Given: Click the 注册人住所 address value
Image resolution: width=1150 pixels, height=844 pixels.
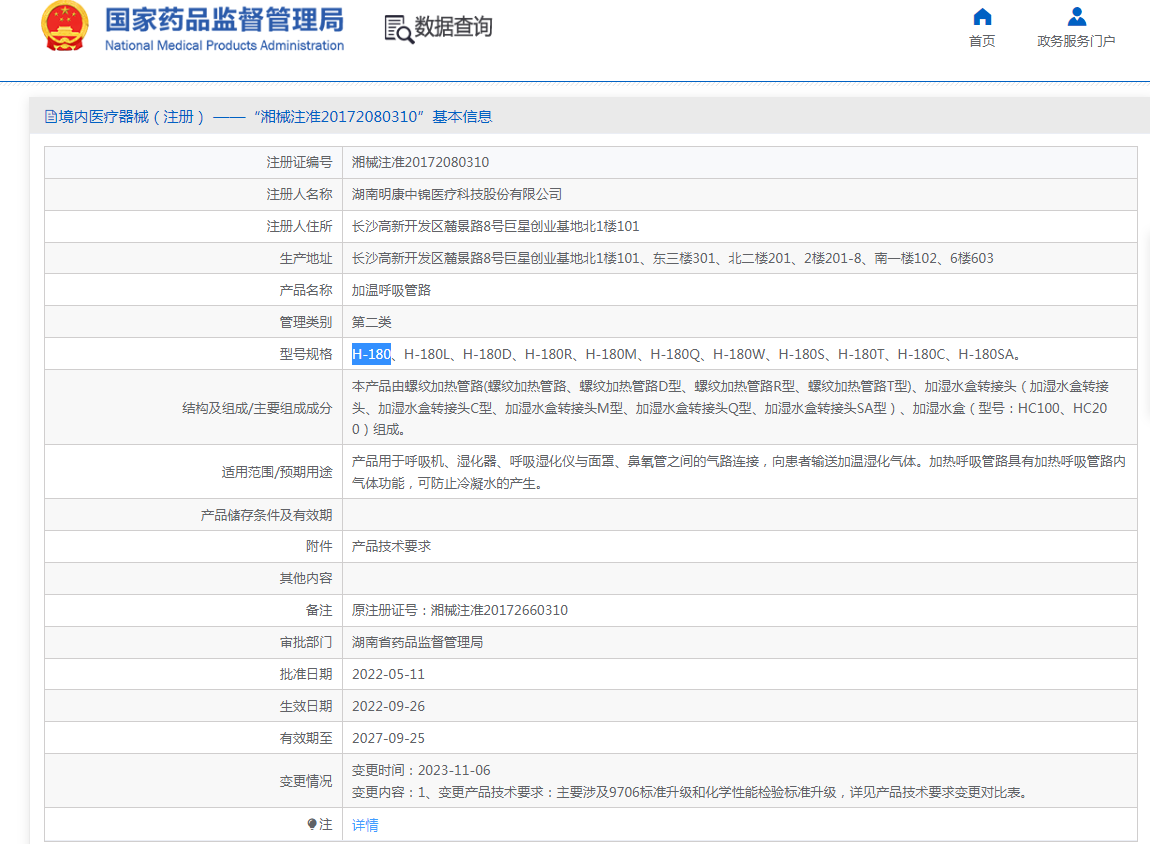Looking at the screenshot, I should pyautogui.click(x=496, y=227).
